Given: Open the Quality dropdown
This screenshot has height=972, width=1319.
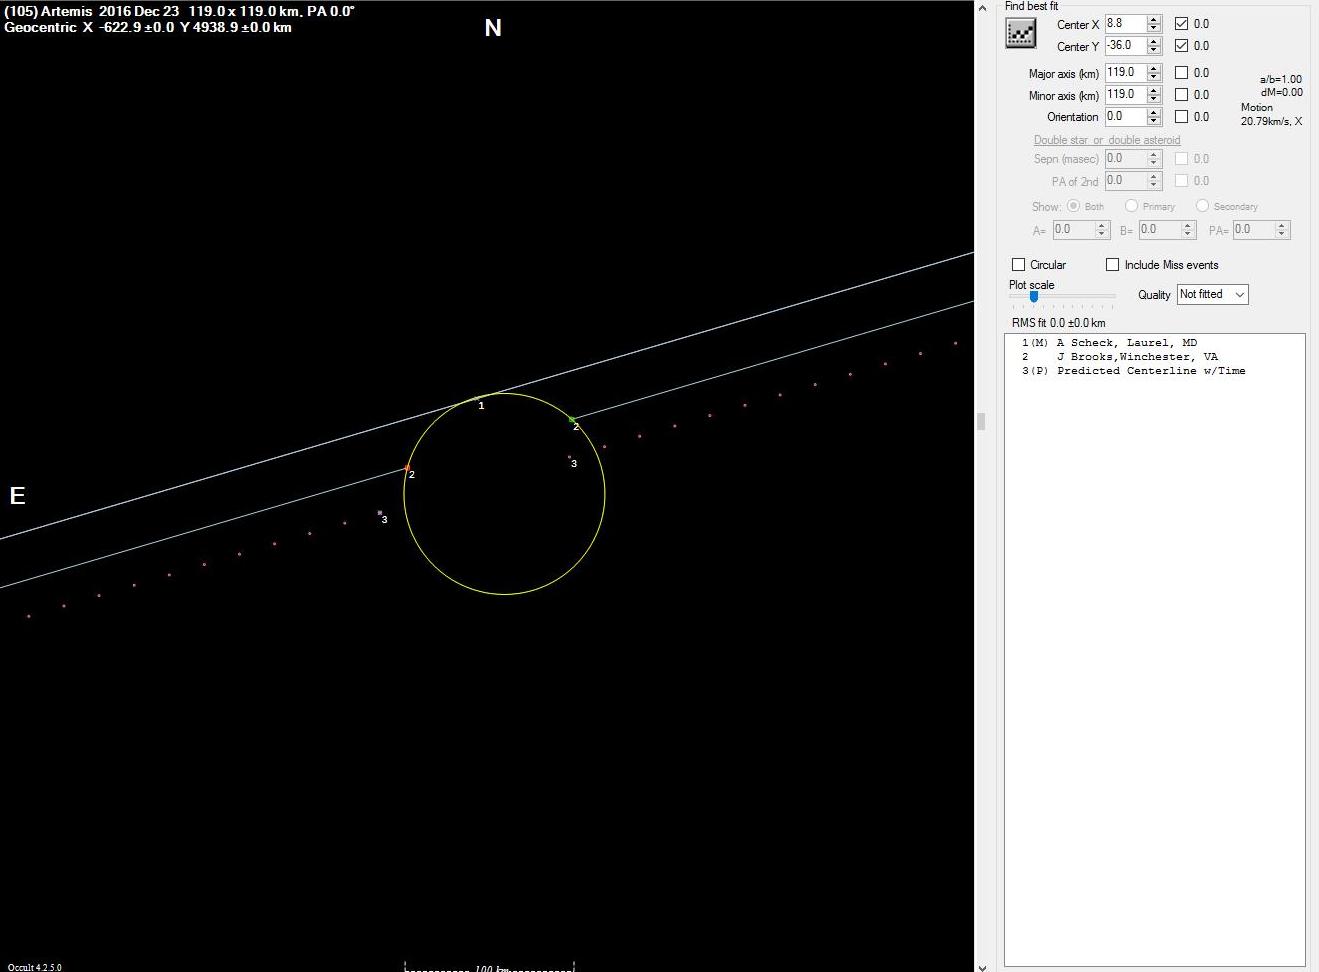Looking at the screenshot, I should point(1212,294).
